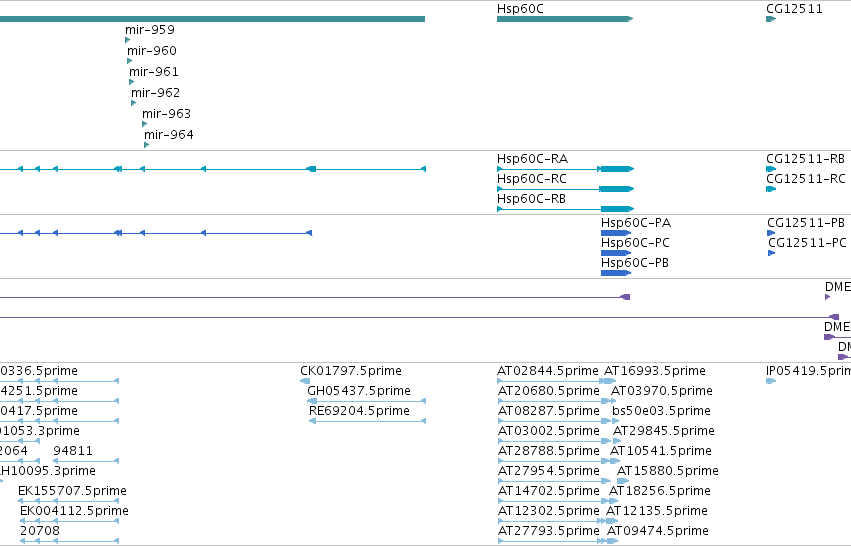This screenshot has height=546, width=851.
Task: Open EST AT28788.5prime
Action: 549,452
